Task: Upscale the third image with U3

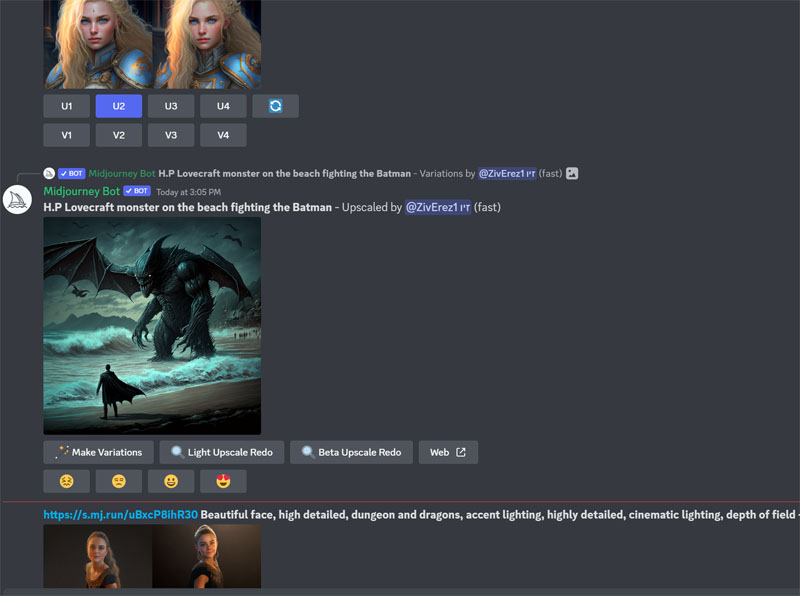Action: (171, 106)
